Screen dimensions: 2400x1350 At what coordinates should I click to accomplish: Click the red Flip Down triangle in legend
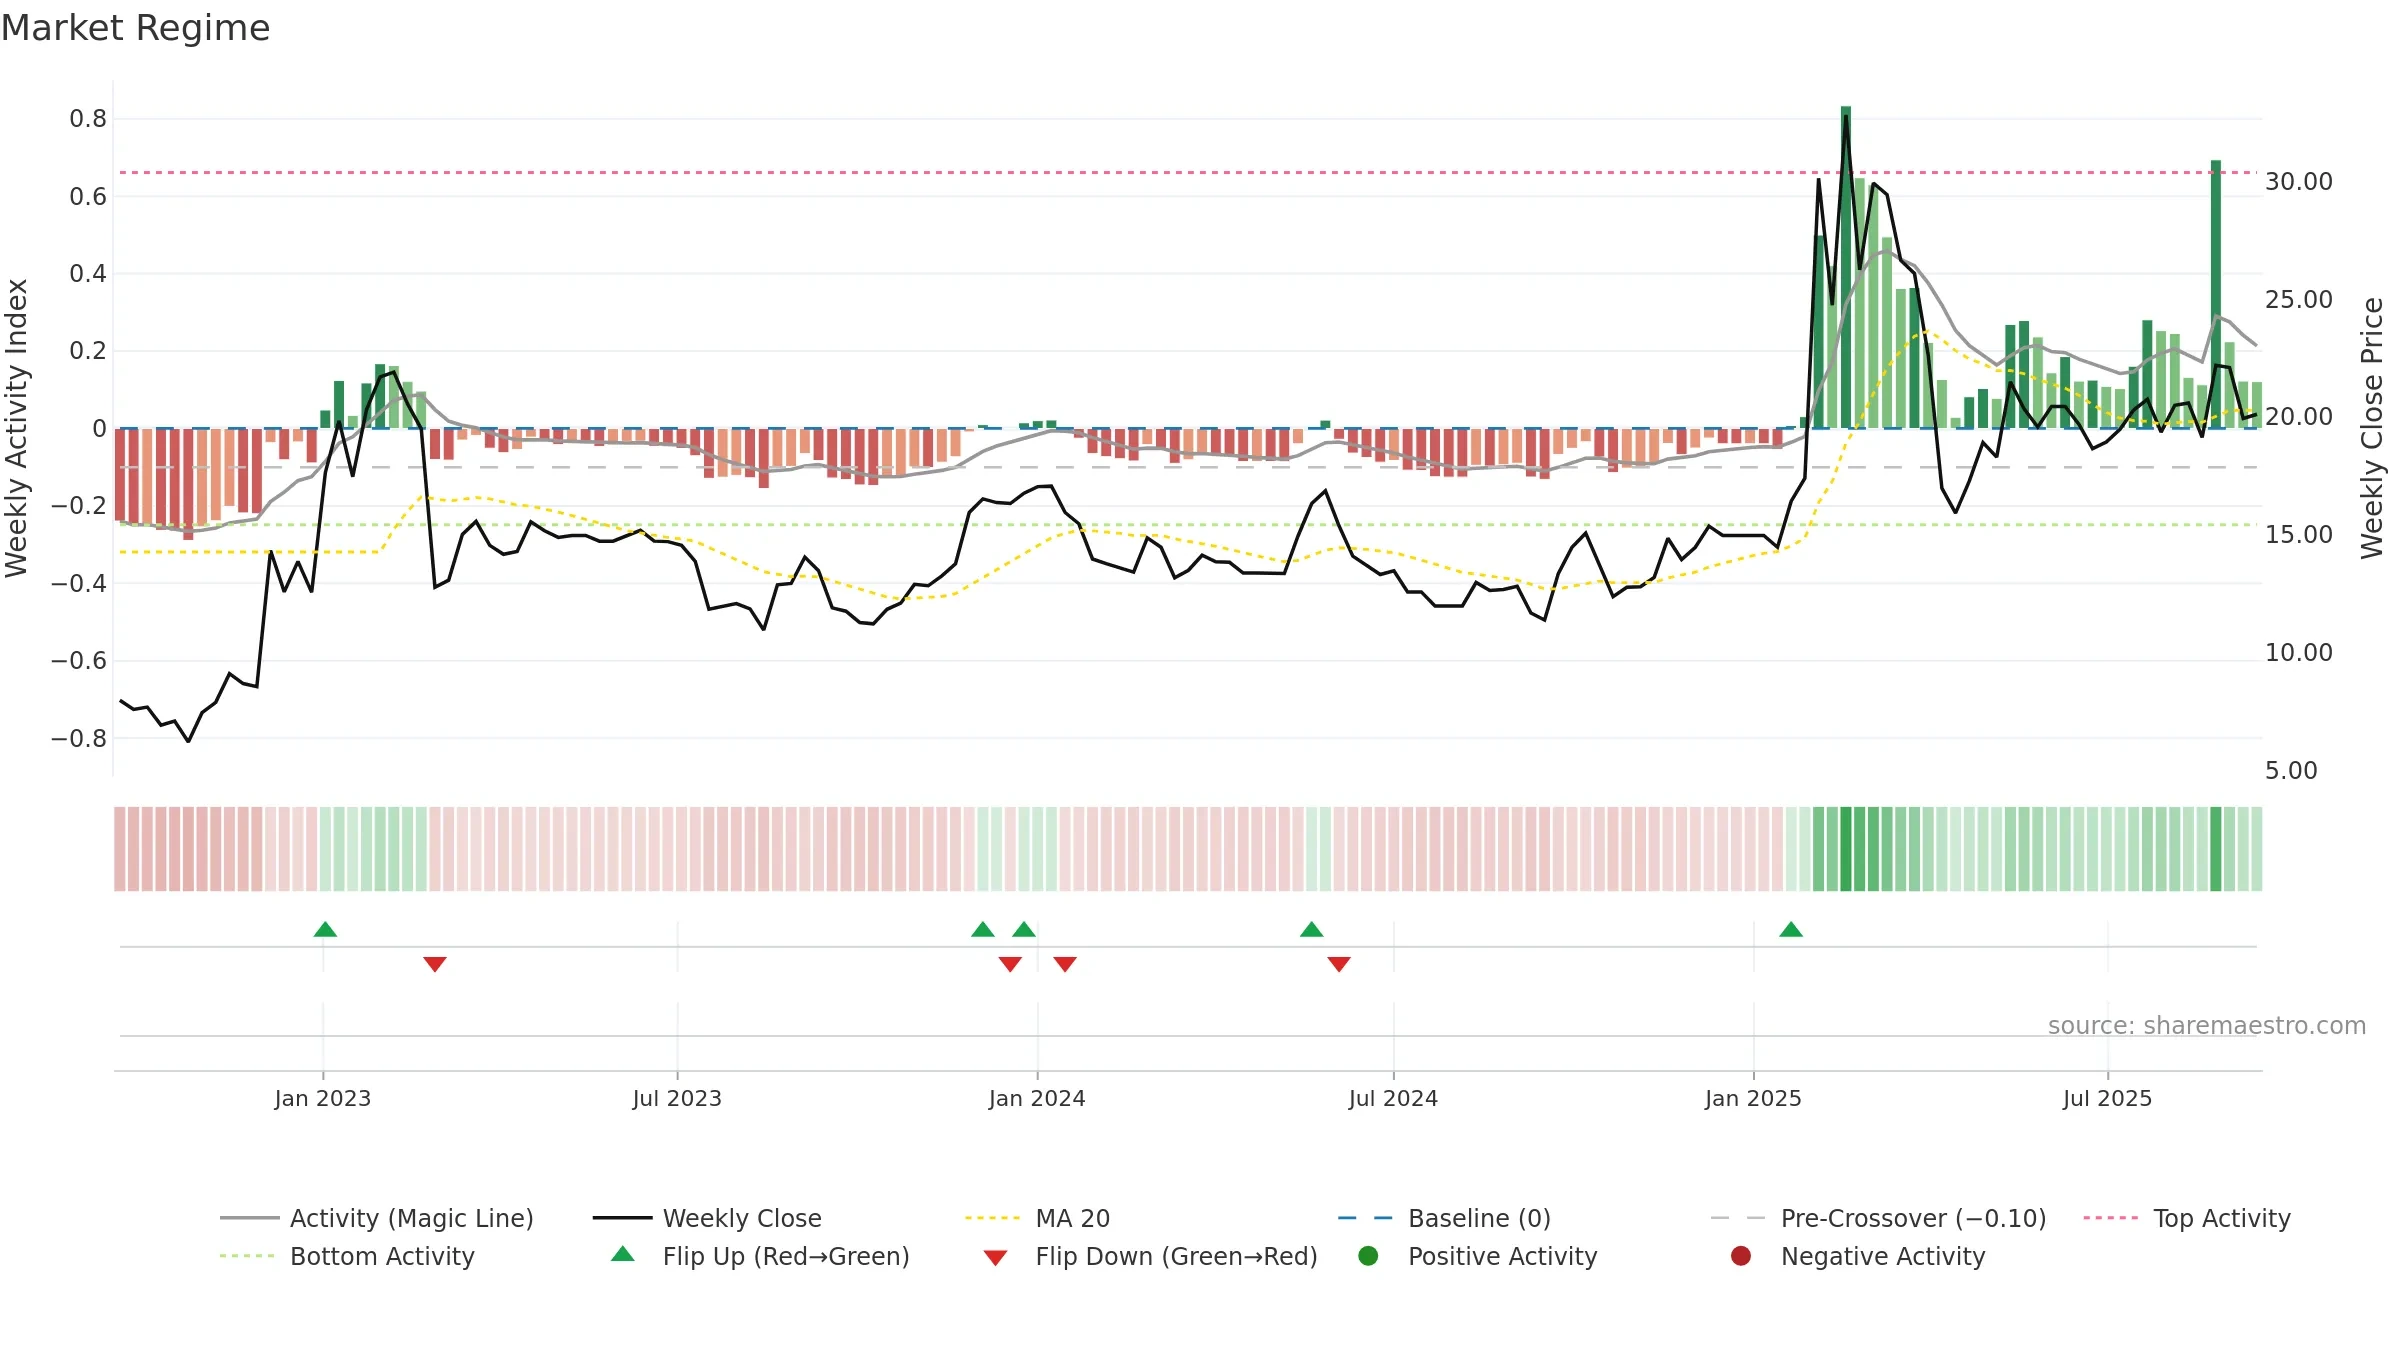point(995,1258)
